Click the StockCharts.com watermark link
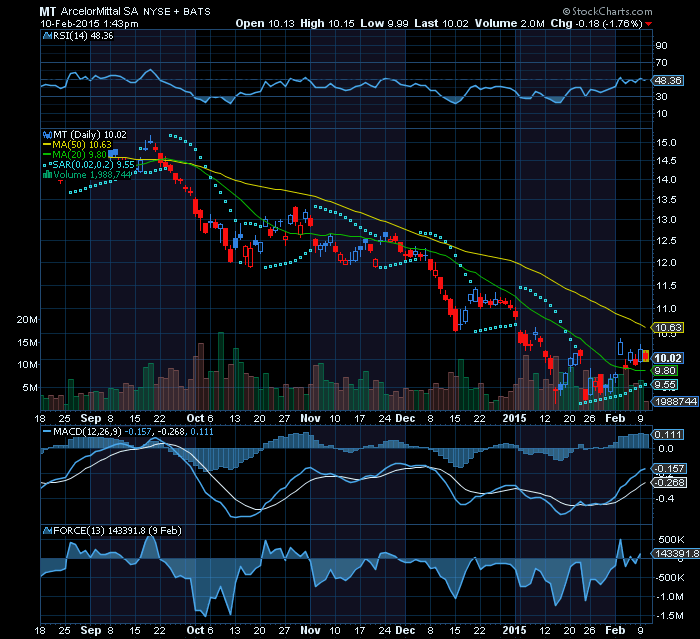 [607, 12]
